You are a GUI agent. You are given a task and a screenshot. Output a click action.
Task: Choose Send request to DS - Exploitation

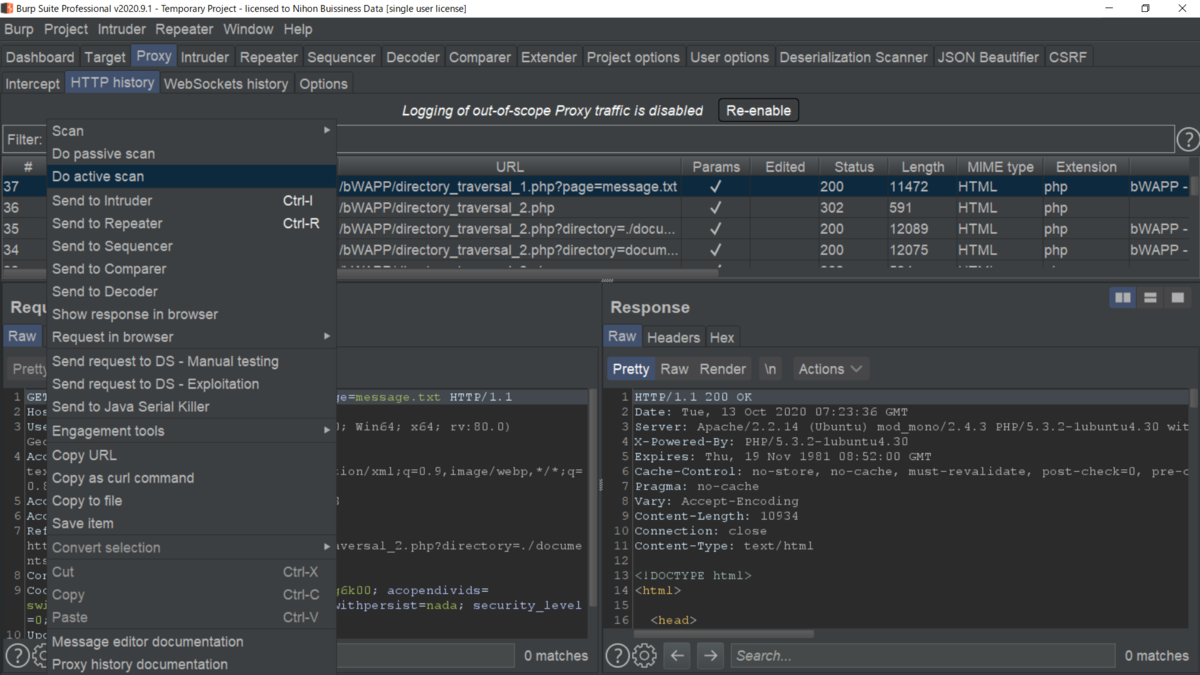[191, 384]
